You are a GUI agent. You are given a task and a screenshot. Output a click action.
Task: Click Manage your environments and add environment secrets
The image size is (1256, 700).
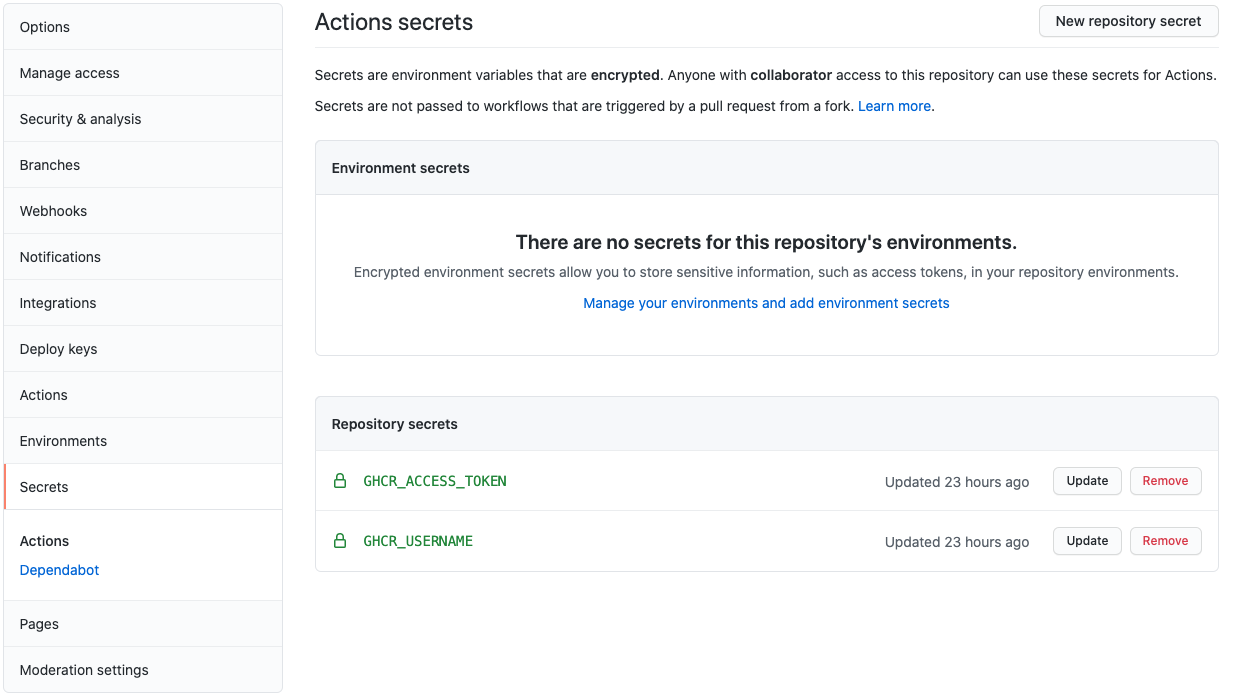tap(766, 303)
